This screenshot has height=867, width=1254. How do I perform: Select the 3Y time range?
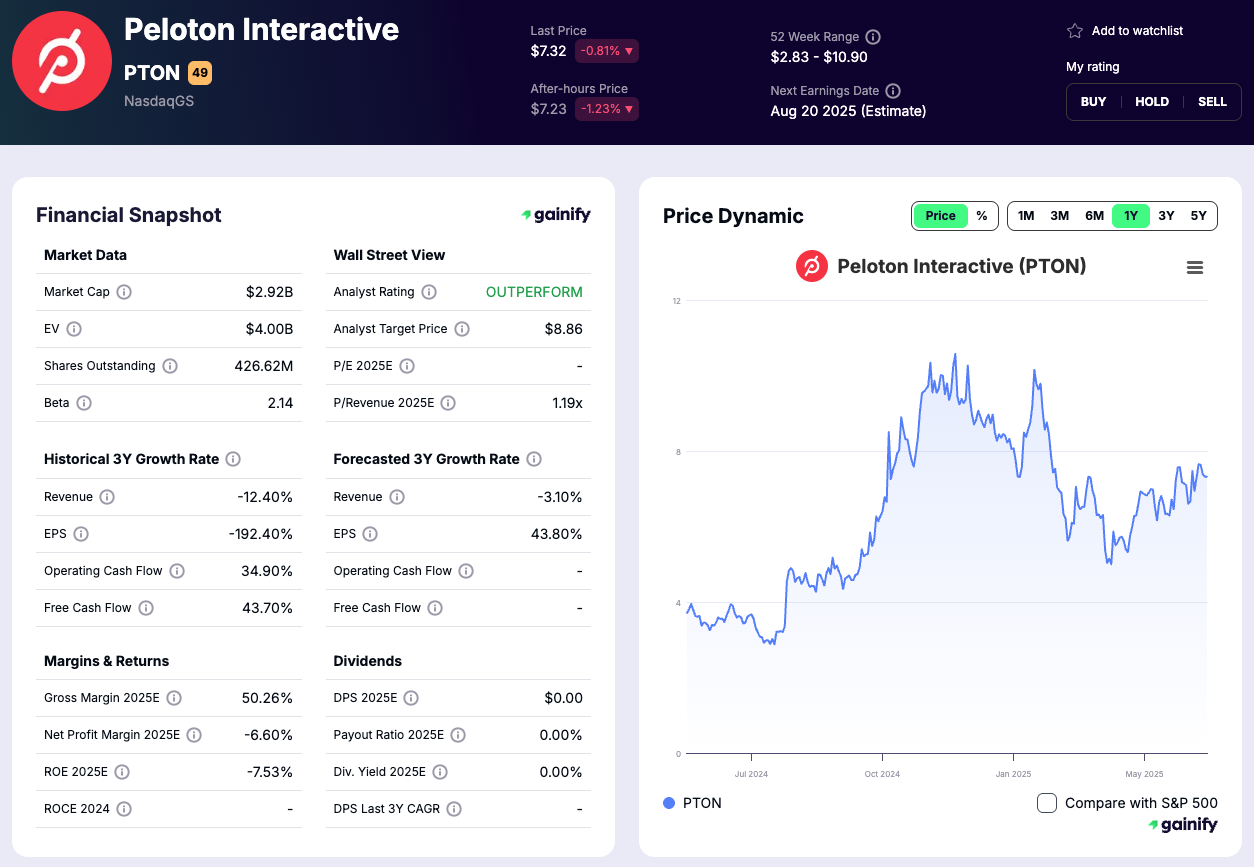click(1166, 216)
